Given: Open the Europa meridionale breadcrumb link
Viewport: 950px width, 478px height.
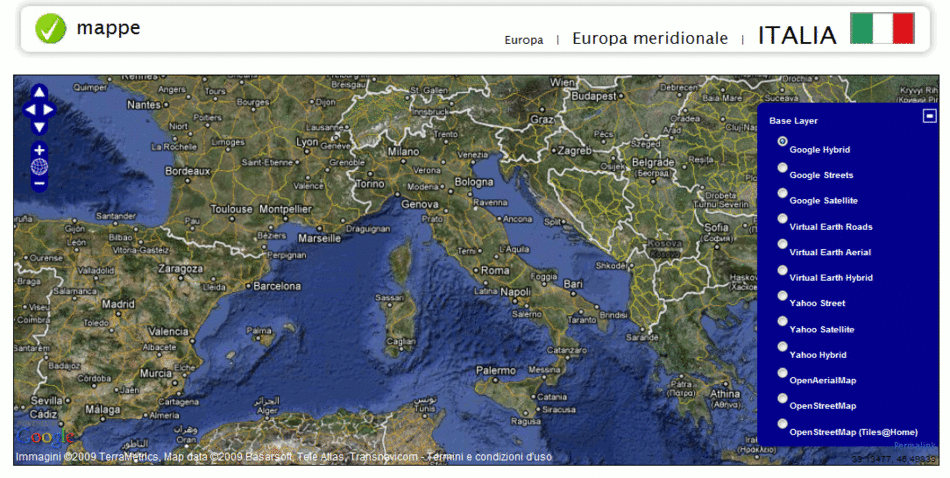Looking at the screenshot, I should coord(649,38).
